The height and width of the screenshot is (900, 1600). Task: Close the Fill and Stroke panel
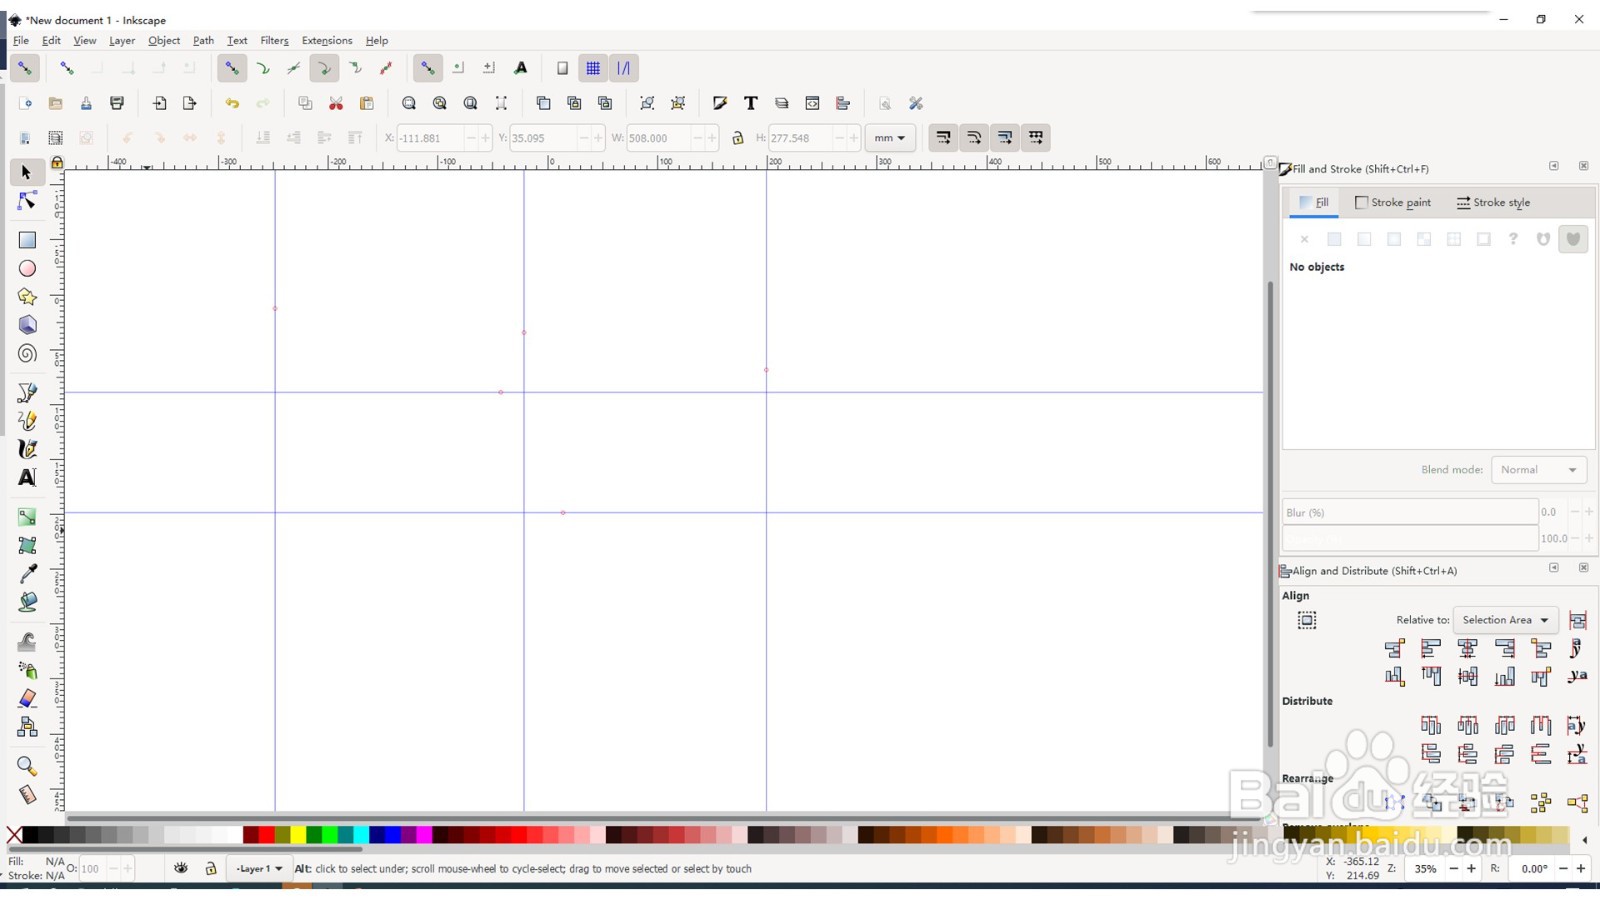[1583, 166]
